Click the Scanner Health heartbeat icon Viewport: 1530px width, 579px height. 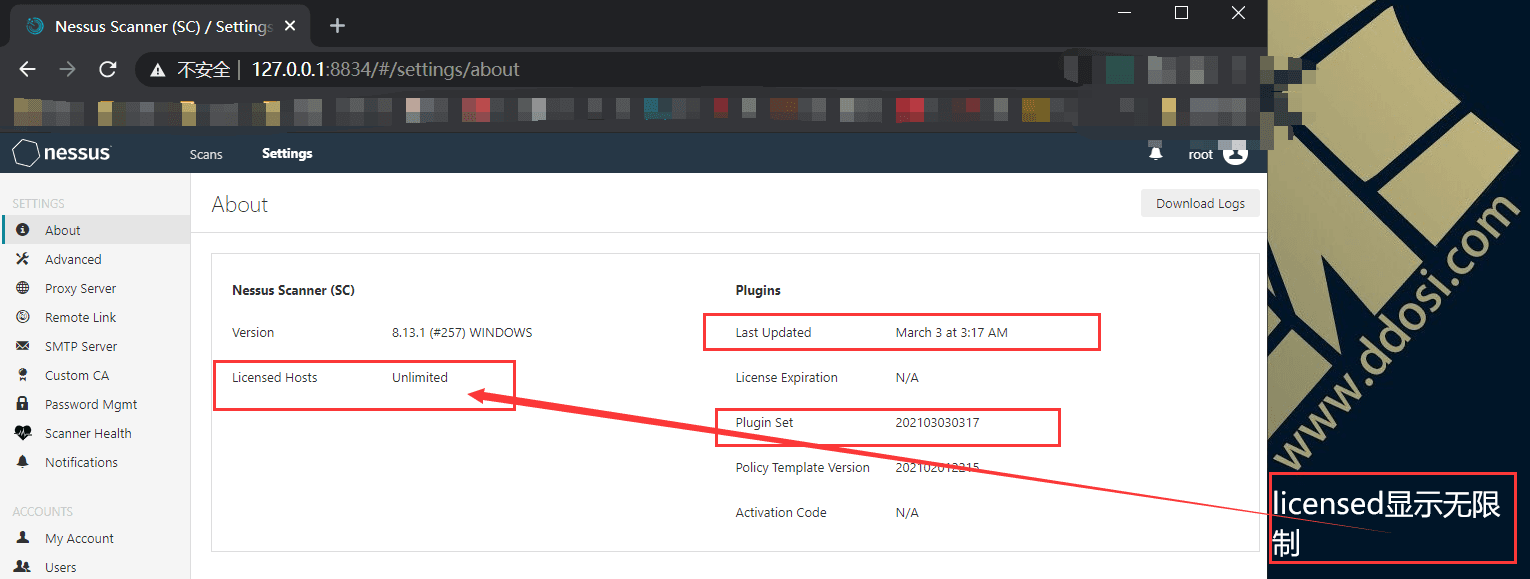(x=23, y=433)
